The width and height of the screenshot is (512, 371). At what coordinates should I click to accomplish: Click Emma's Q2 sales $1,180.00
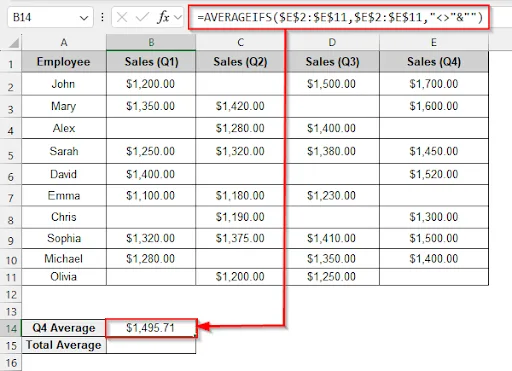[240, 195]
